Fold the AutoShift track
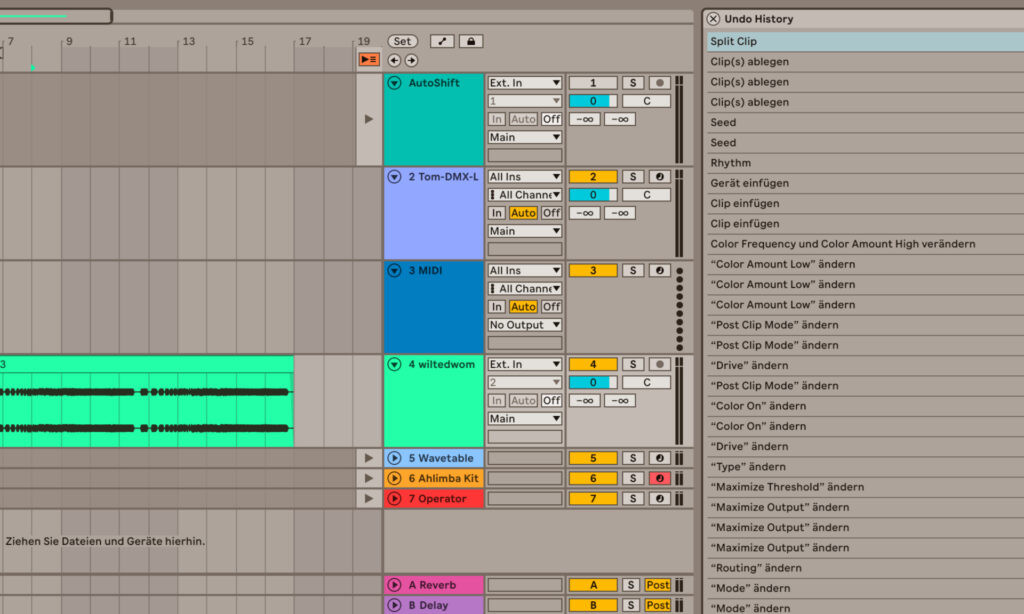Screen dimensions: 1024x614 pyautogui.click(x=394, y=83)
